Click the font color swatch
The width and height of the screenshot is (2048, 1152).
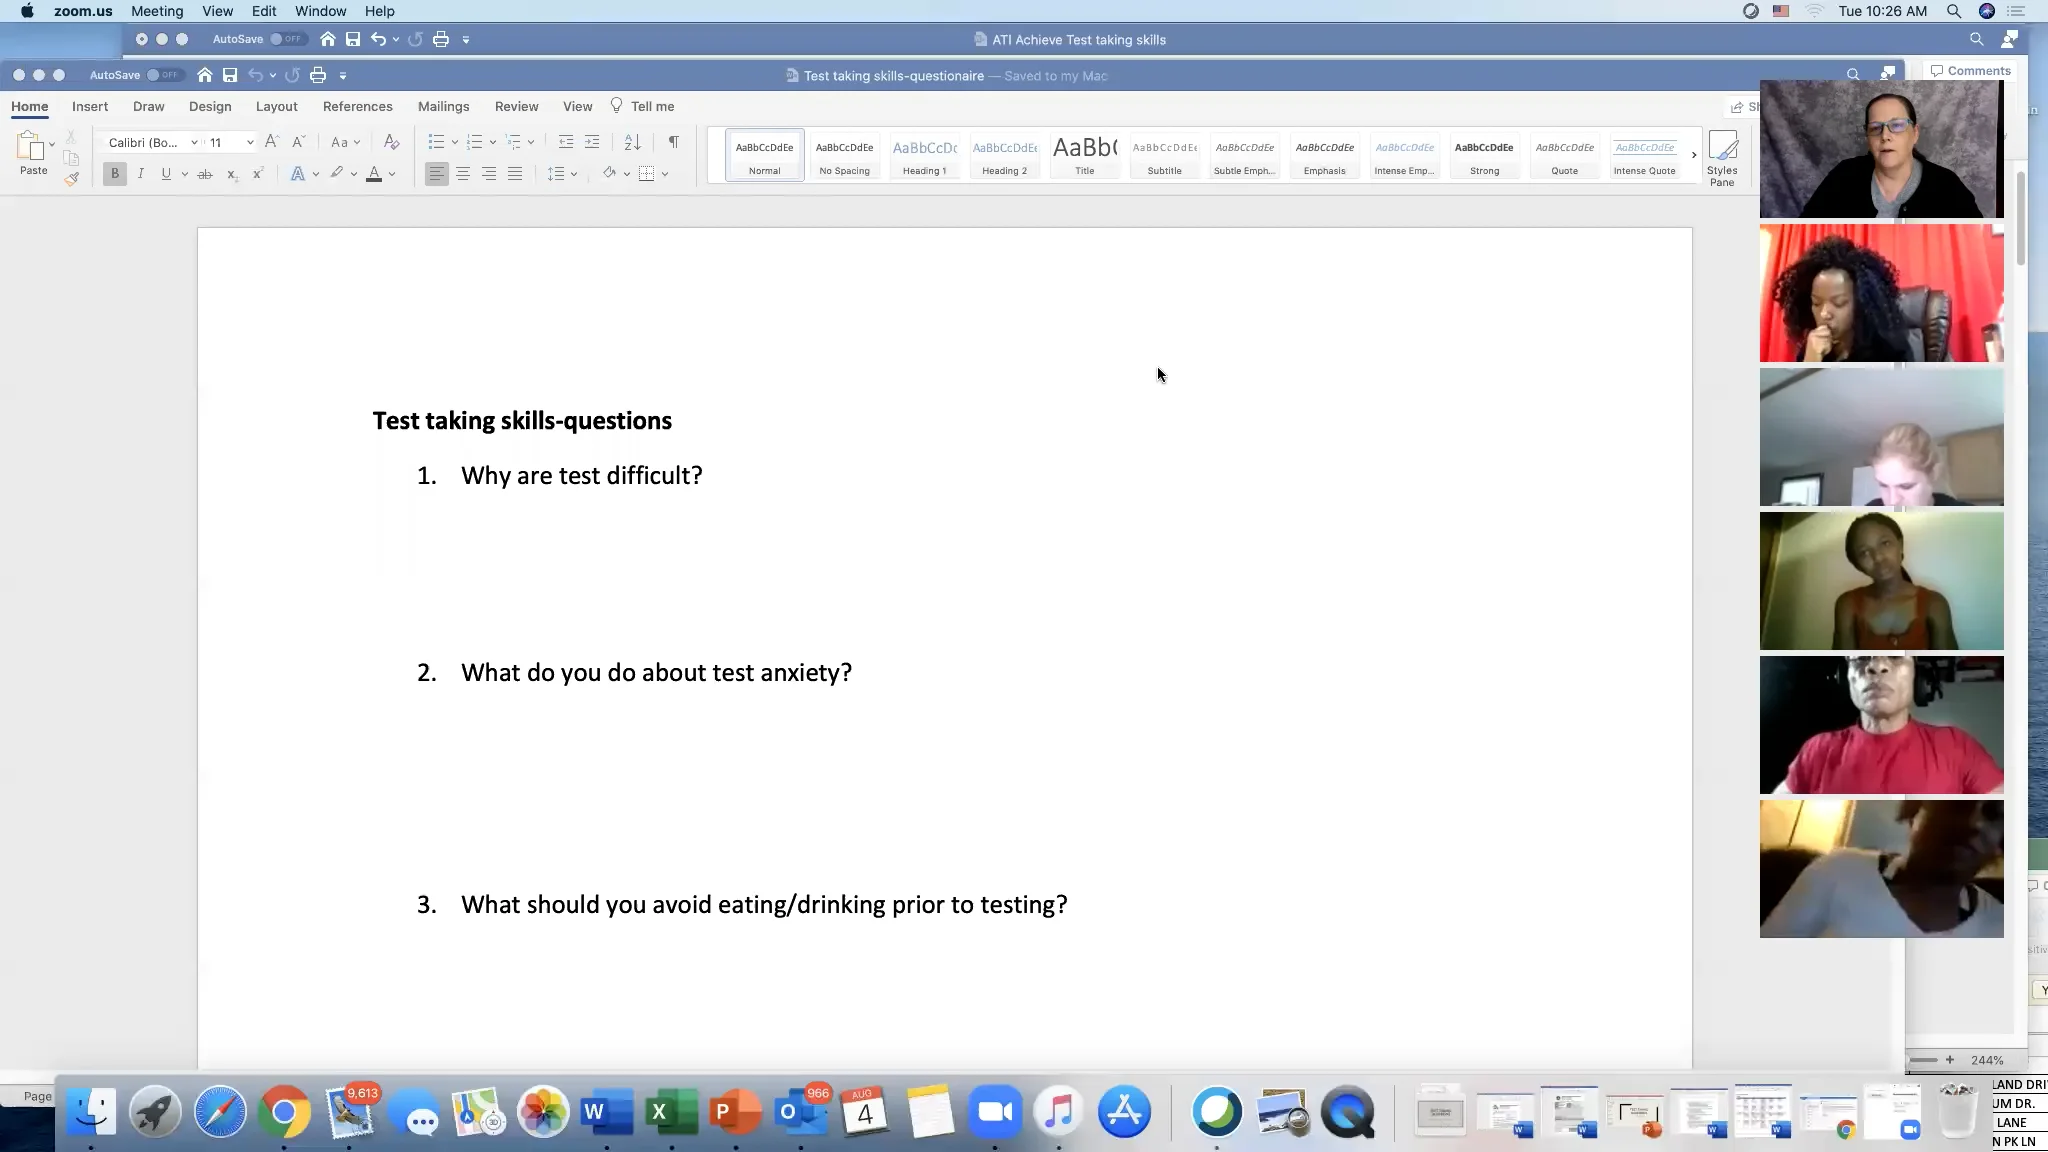pyautogui.click(x=374, y=174)
